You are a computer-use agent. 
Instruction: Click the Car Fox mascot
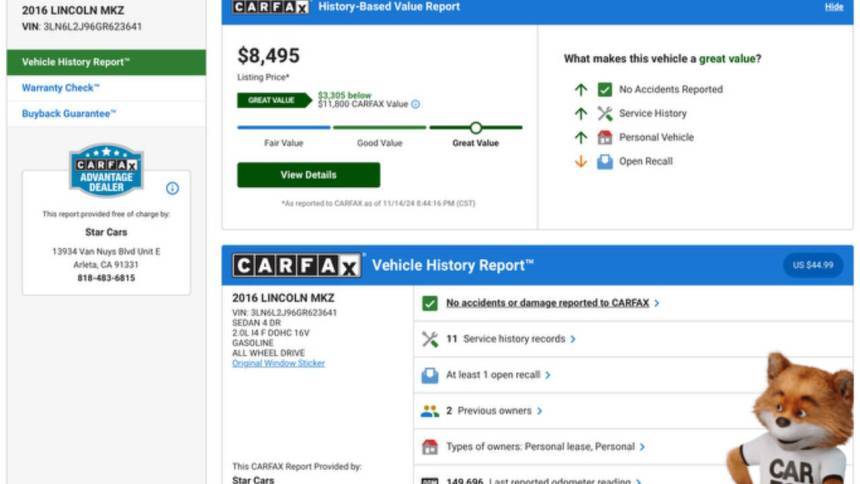coord(790,418)
